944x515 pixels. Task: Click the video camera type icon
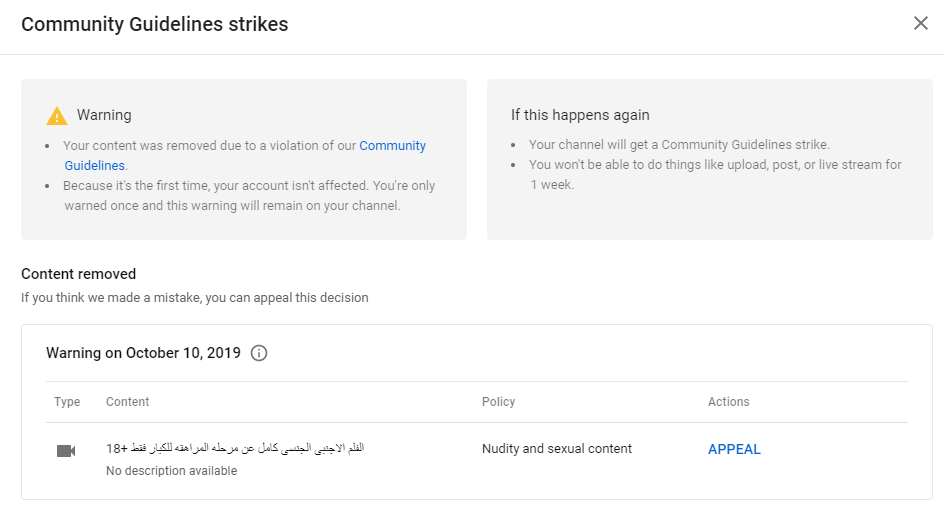(x=66, y=451)
